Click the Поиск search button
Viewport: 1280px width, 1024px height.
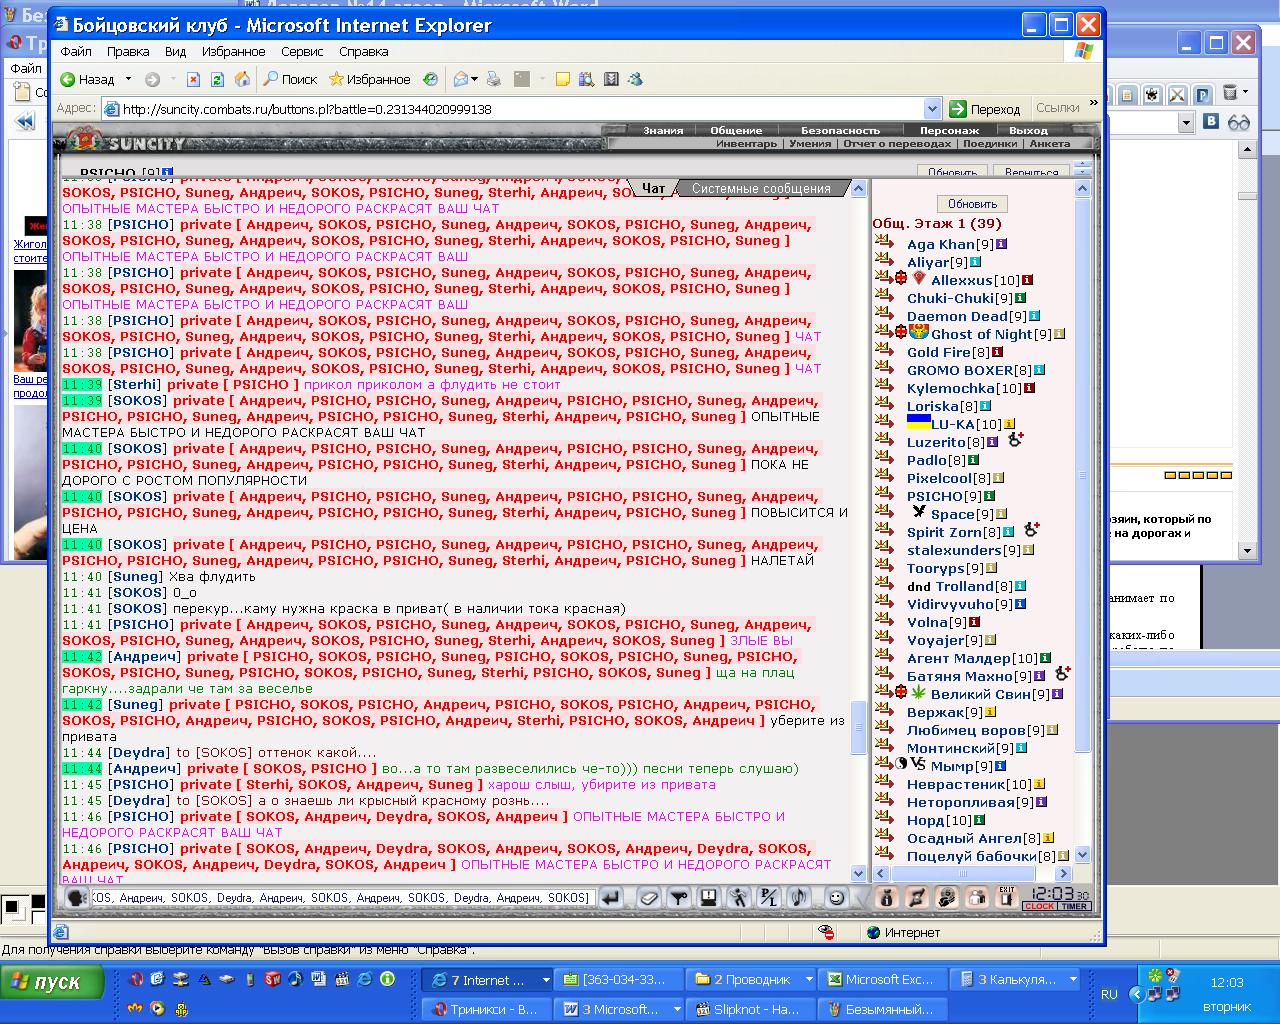(289, 79)
